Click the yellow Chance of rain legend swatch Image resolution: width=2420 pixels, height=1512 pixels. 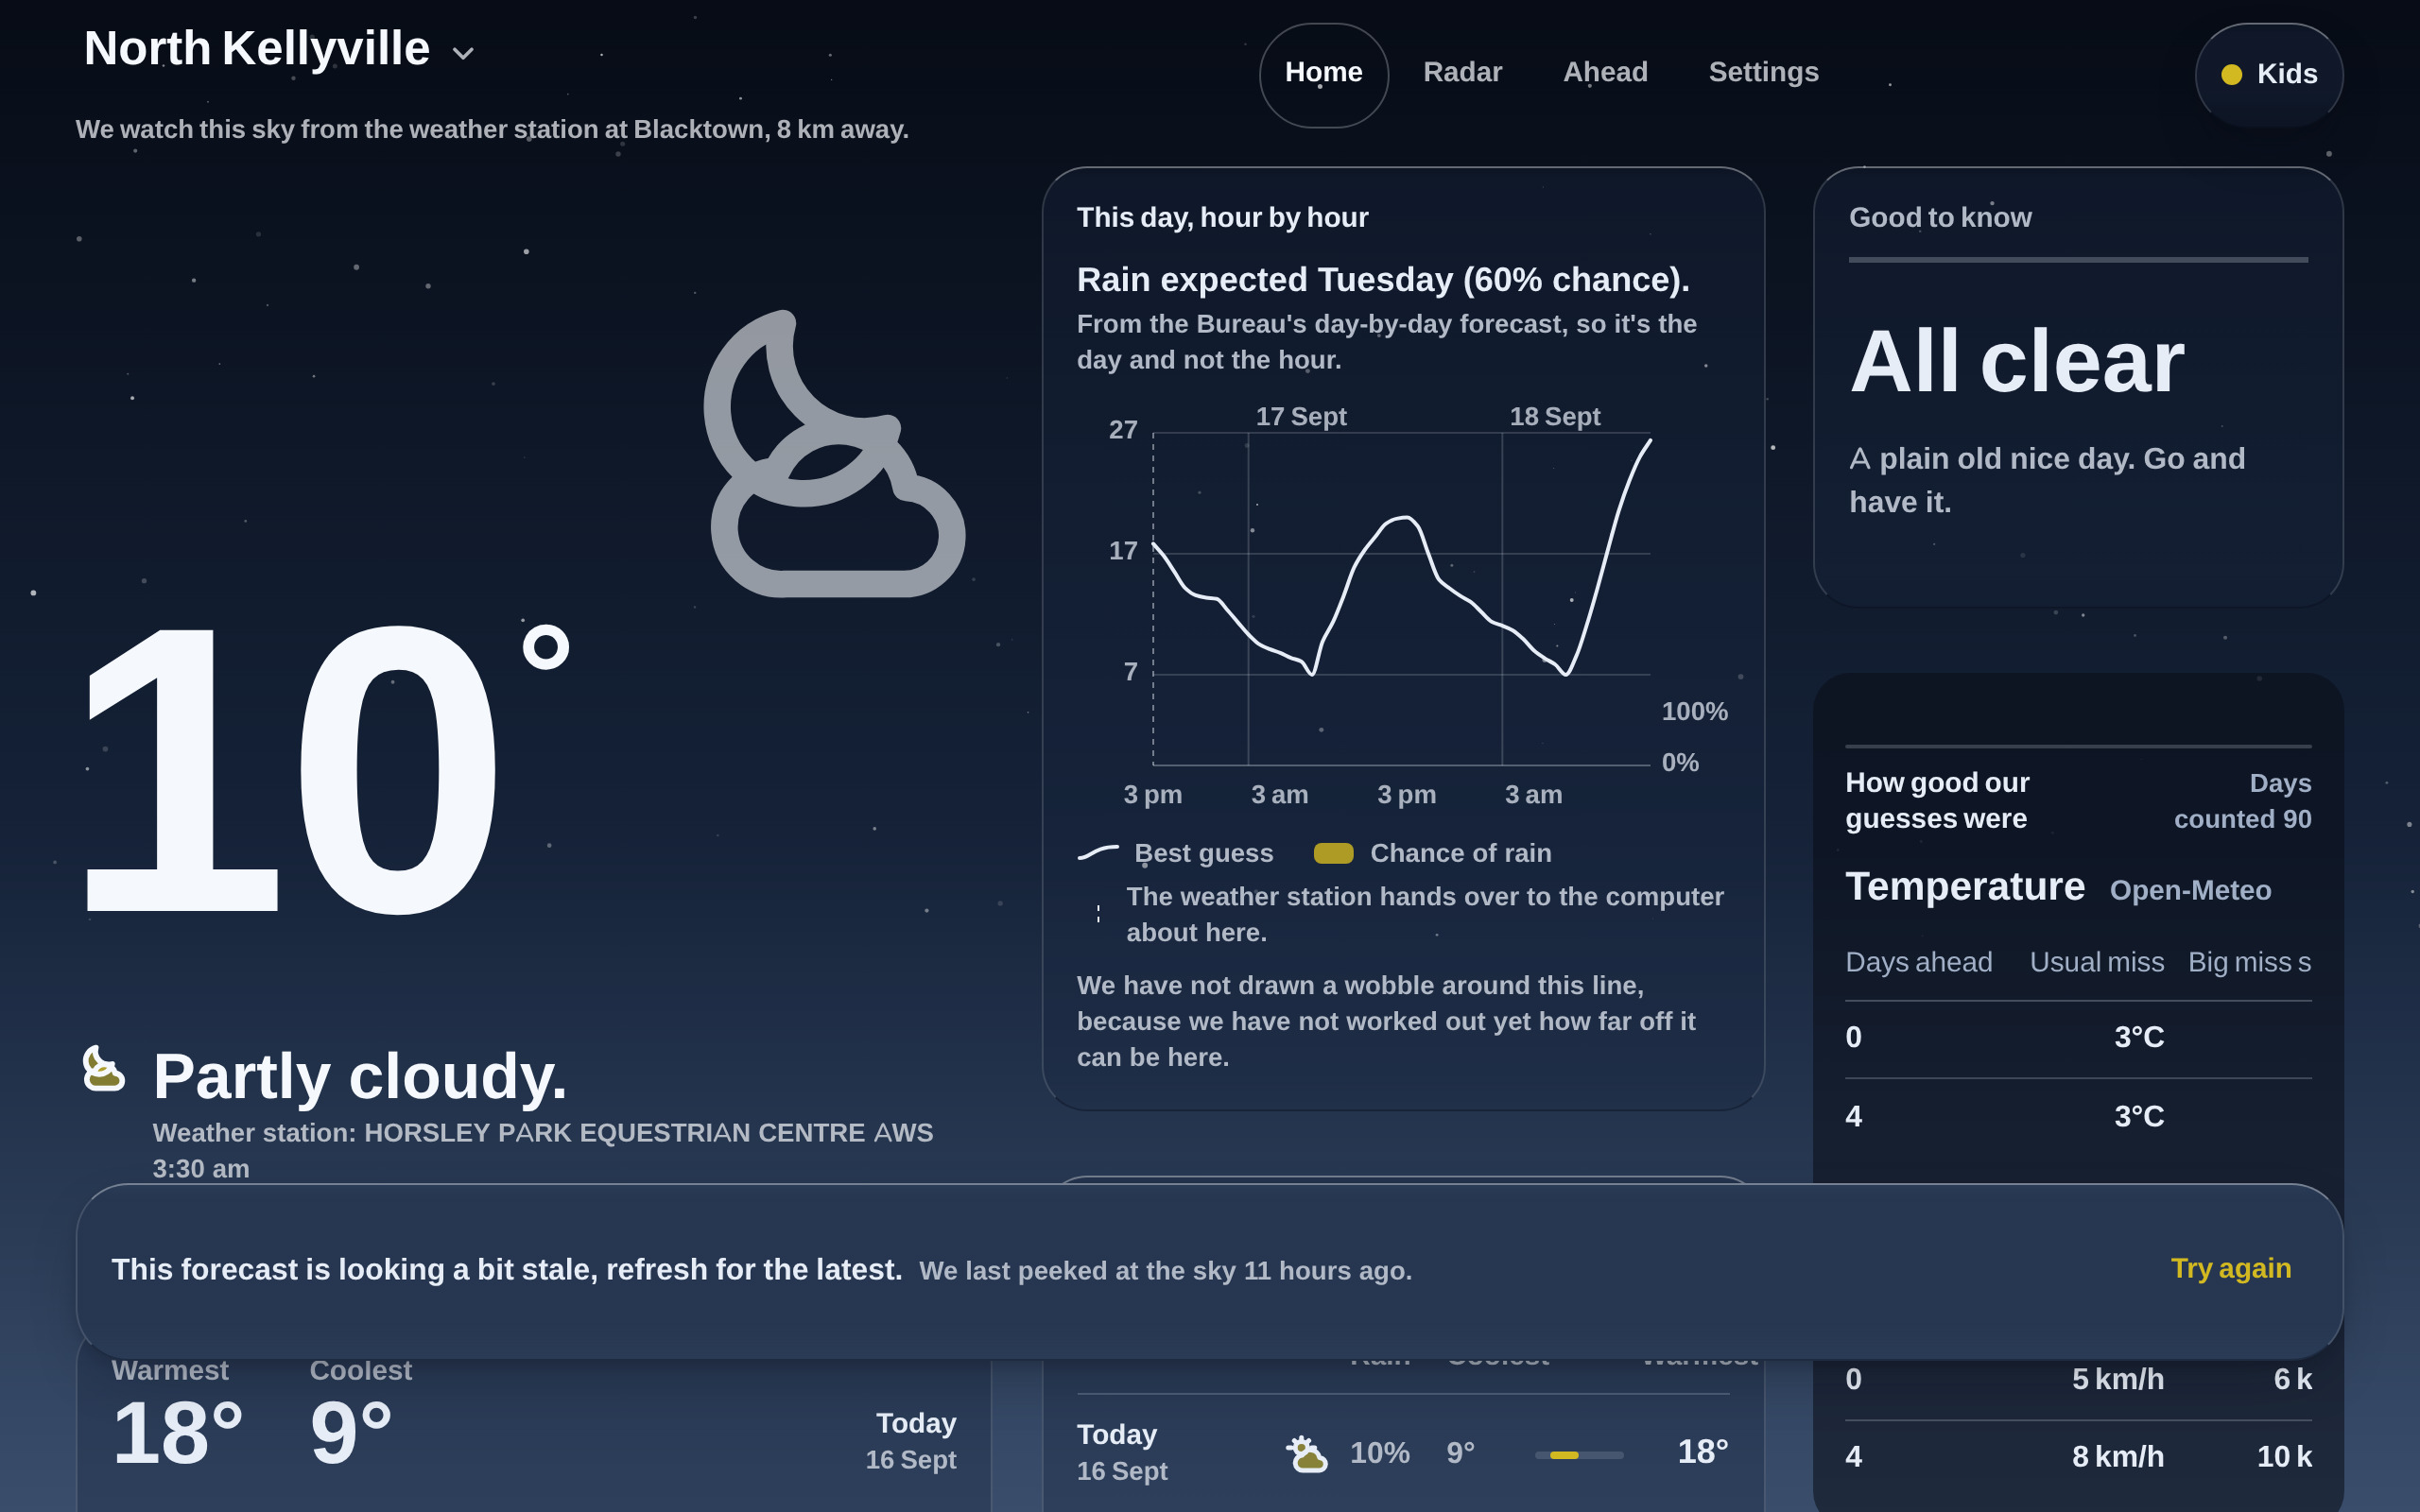1333,853
